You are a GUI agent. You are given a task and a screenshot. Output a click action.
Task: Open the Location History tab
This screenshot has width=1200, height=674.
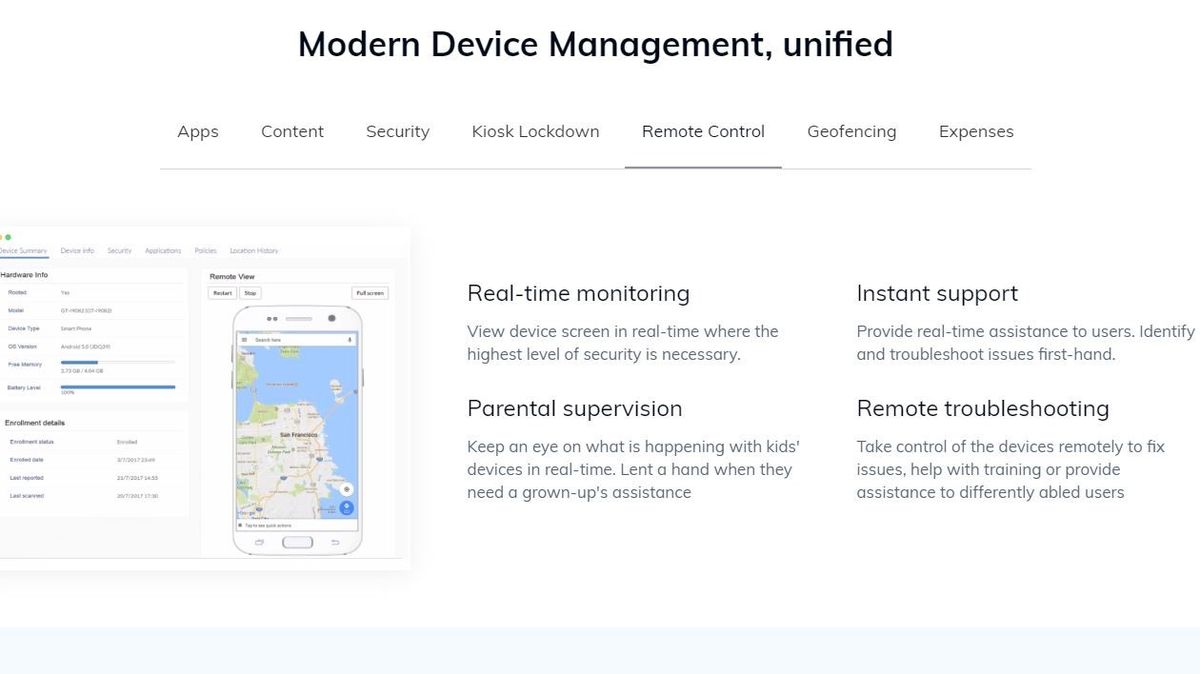[x=254, y=251]
